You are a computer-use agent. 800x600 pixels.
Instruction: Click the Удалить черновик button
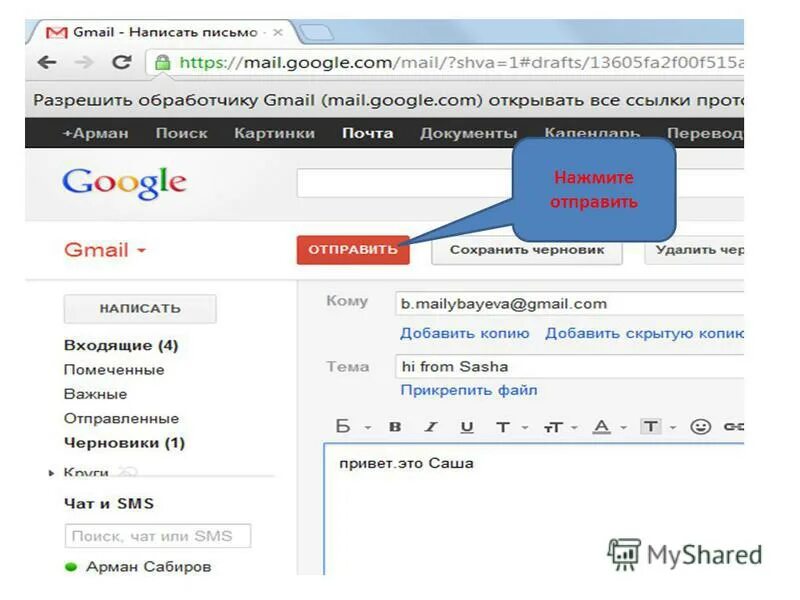click(x=694, y=250)
